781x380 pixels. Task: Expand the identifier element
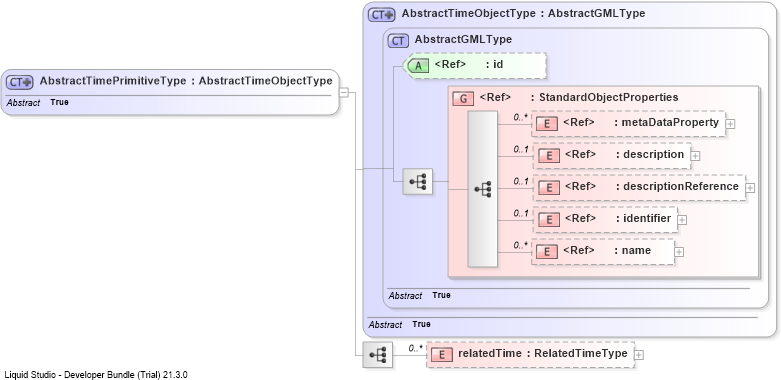pyautogui.click(x=682, y=220)
